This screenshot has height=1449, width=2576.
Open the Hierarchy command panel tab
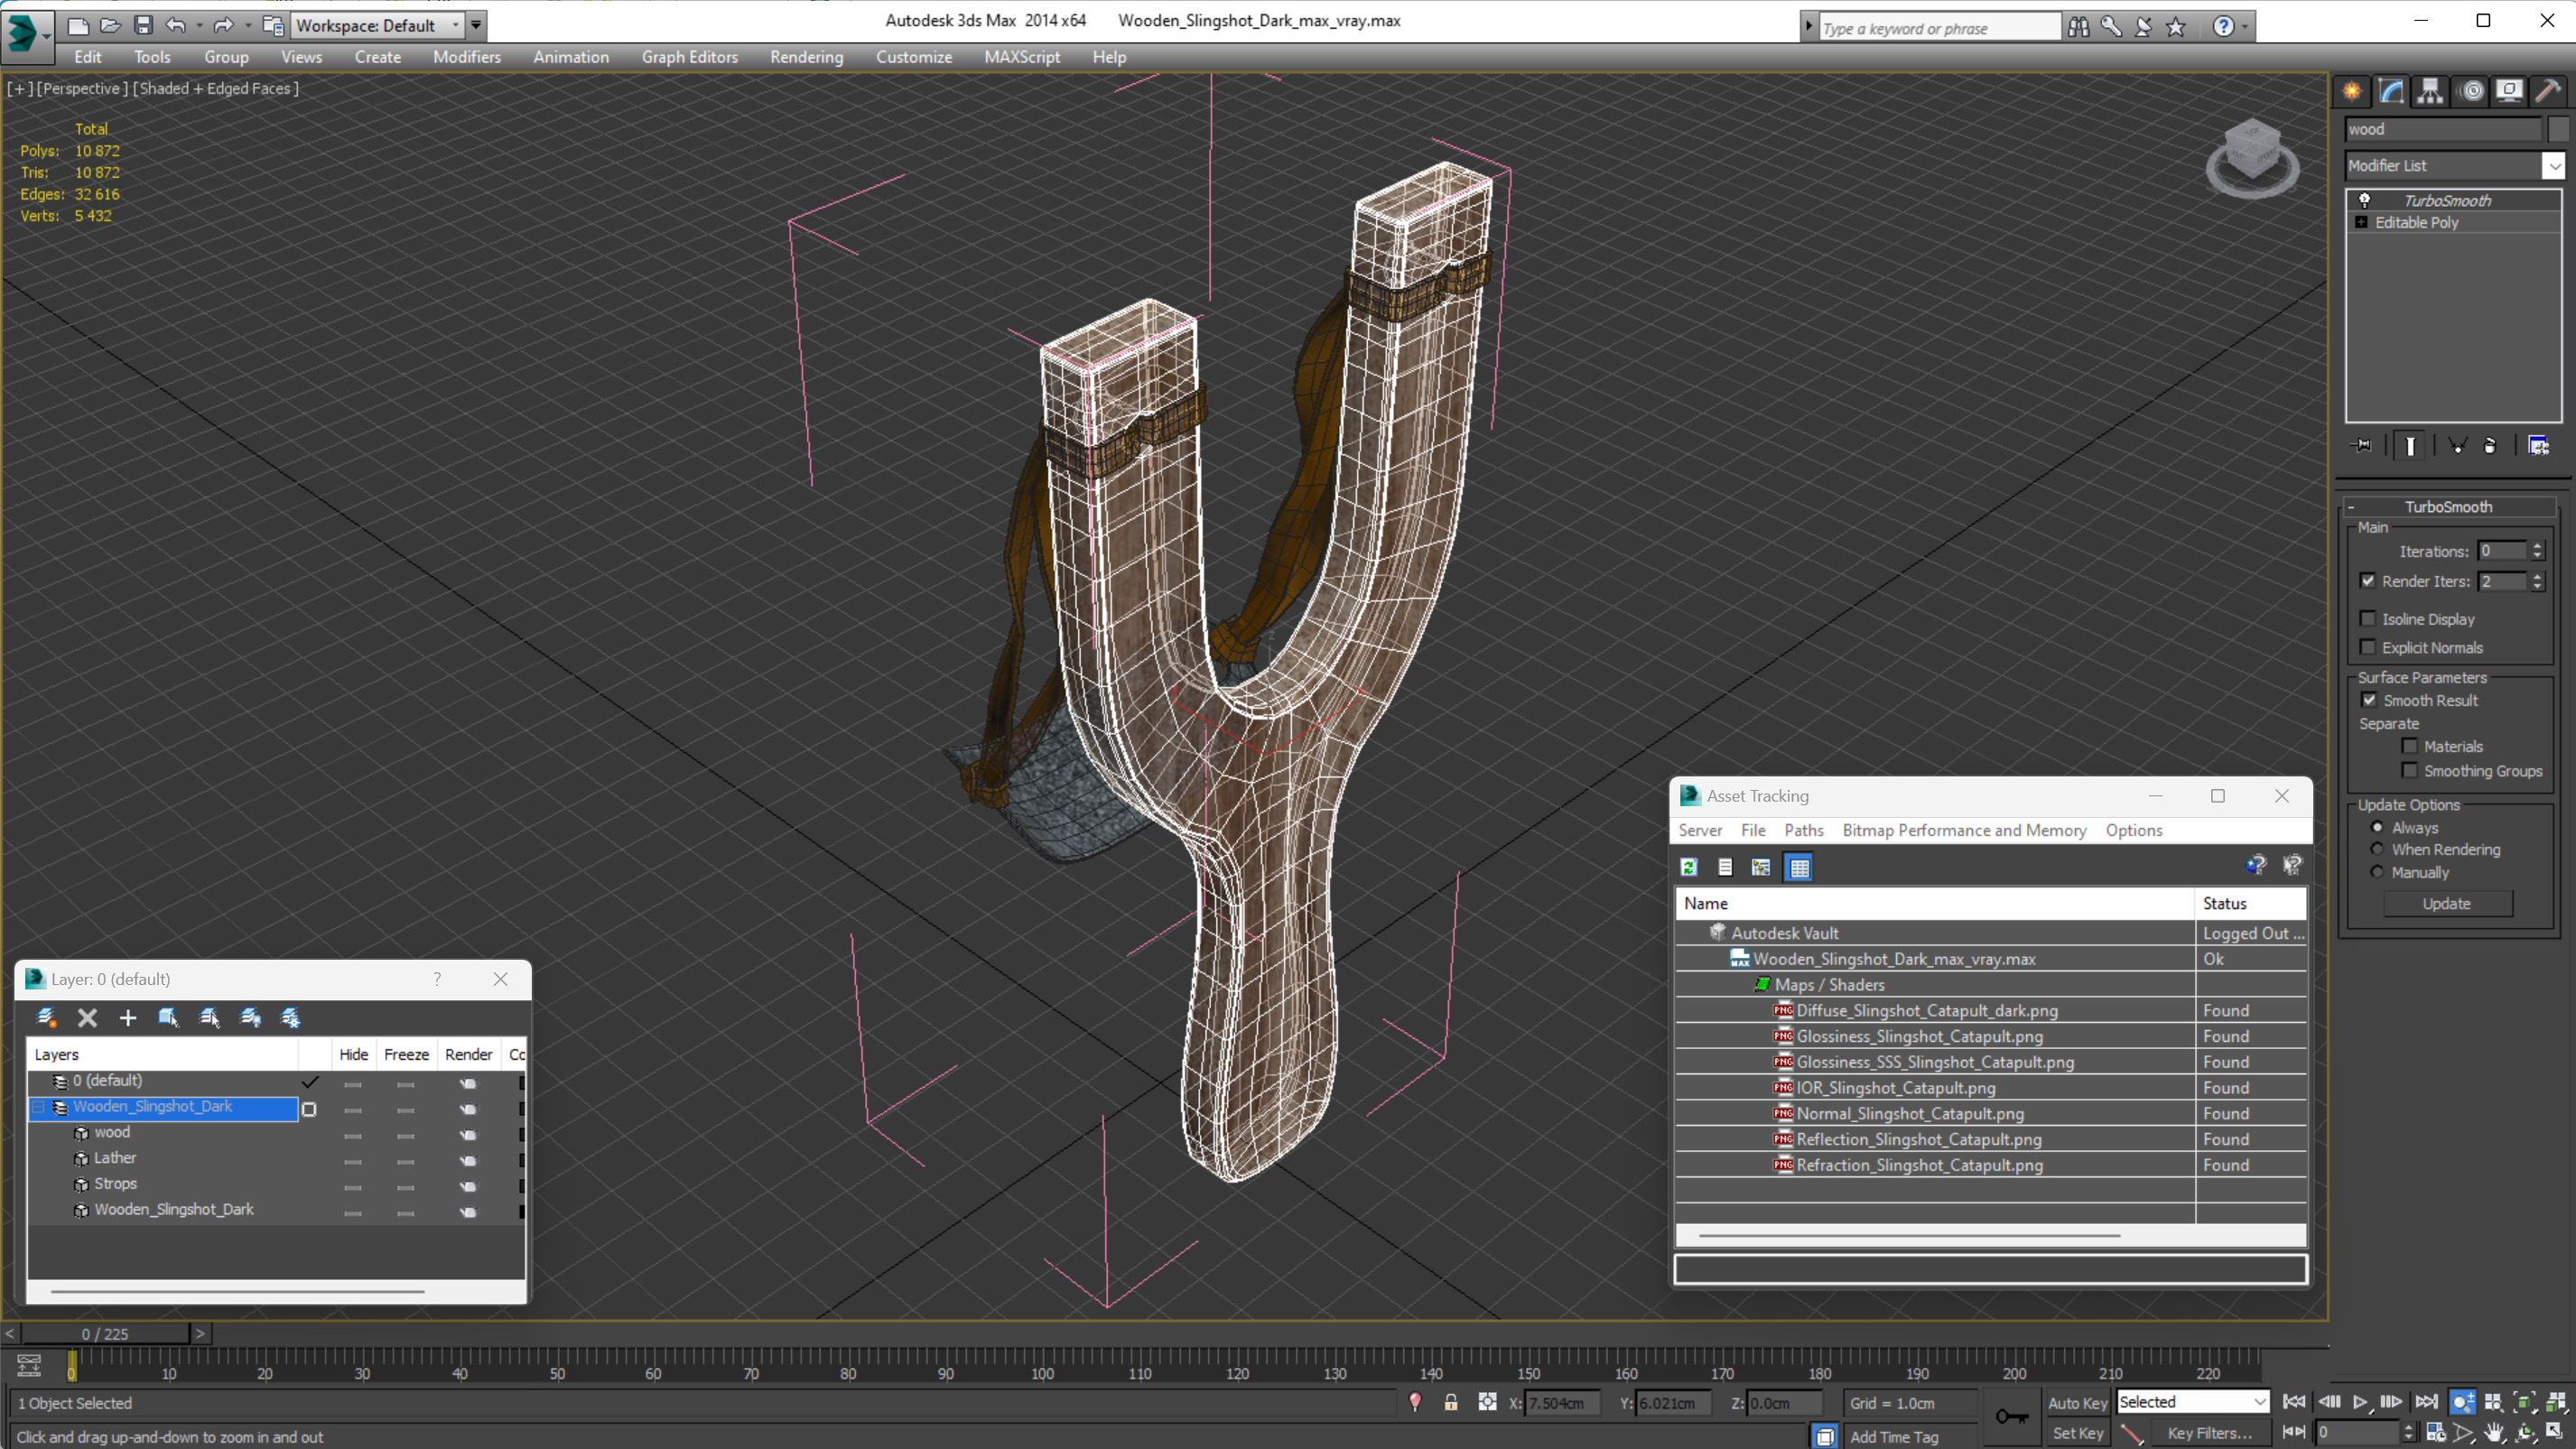click(2430, 91)
